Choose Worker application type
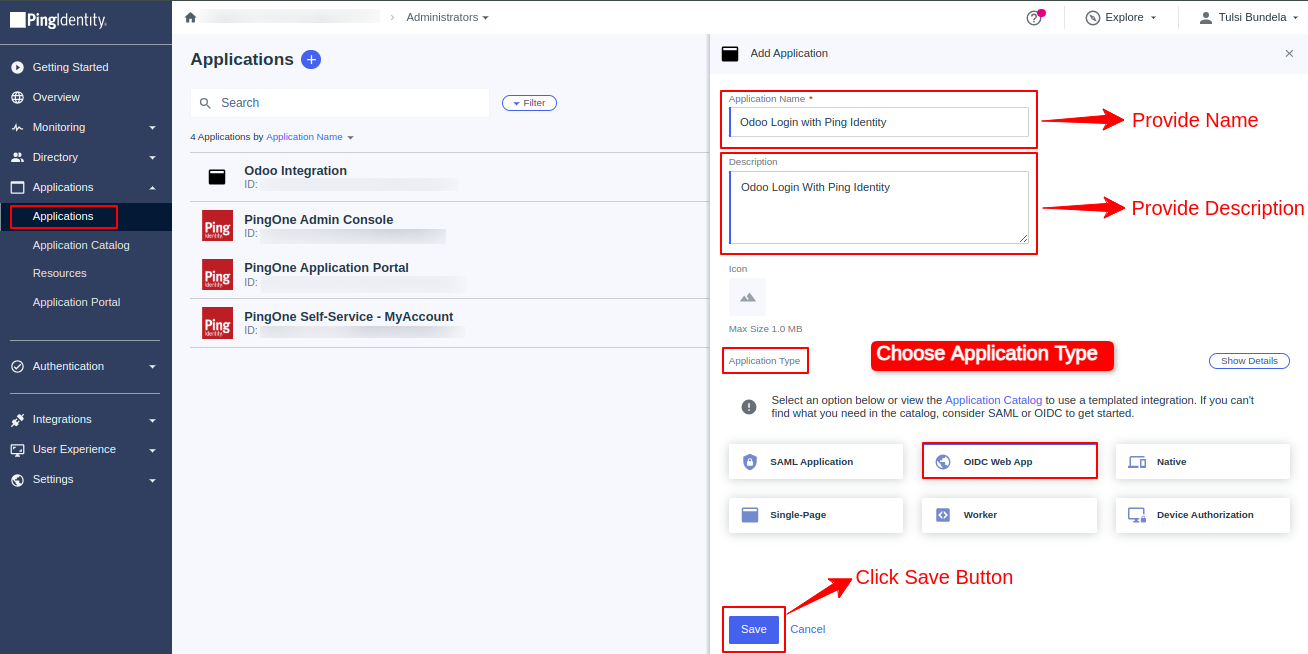1308x654 pixels. tap(1009, 515)
